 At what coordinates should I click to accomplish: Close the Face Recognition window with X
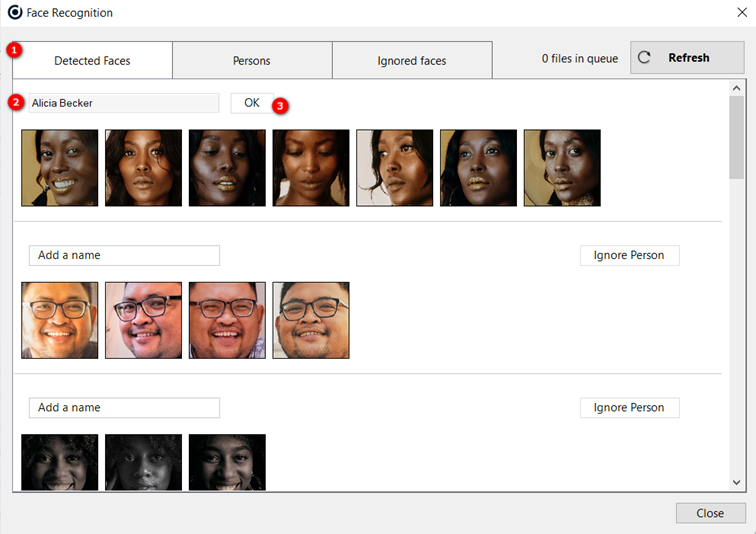point(741,13)
